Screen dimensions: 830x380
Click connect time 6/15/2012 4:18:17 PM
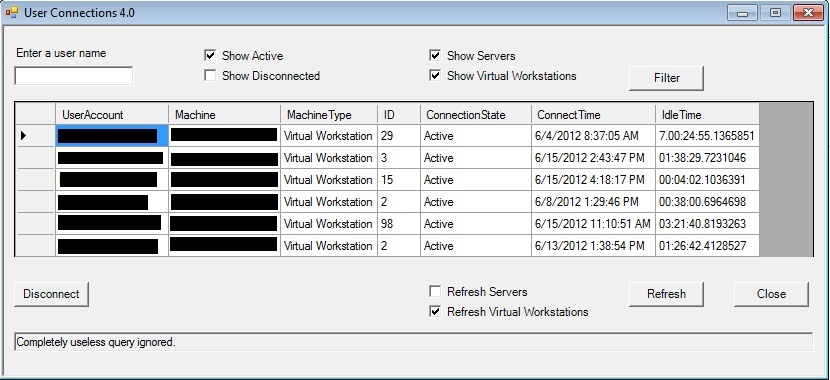coord(593,180)
